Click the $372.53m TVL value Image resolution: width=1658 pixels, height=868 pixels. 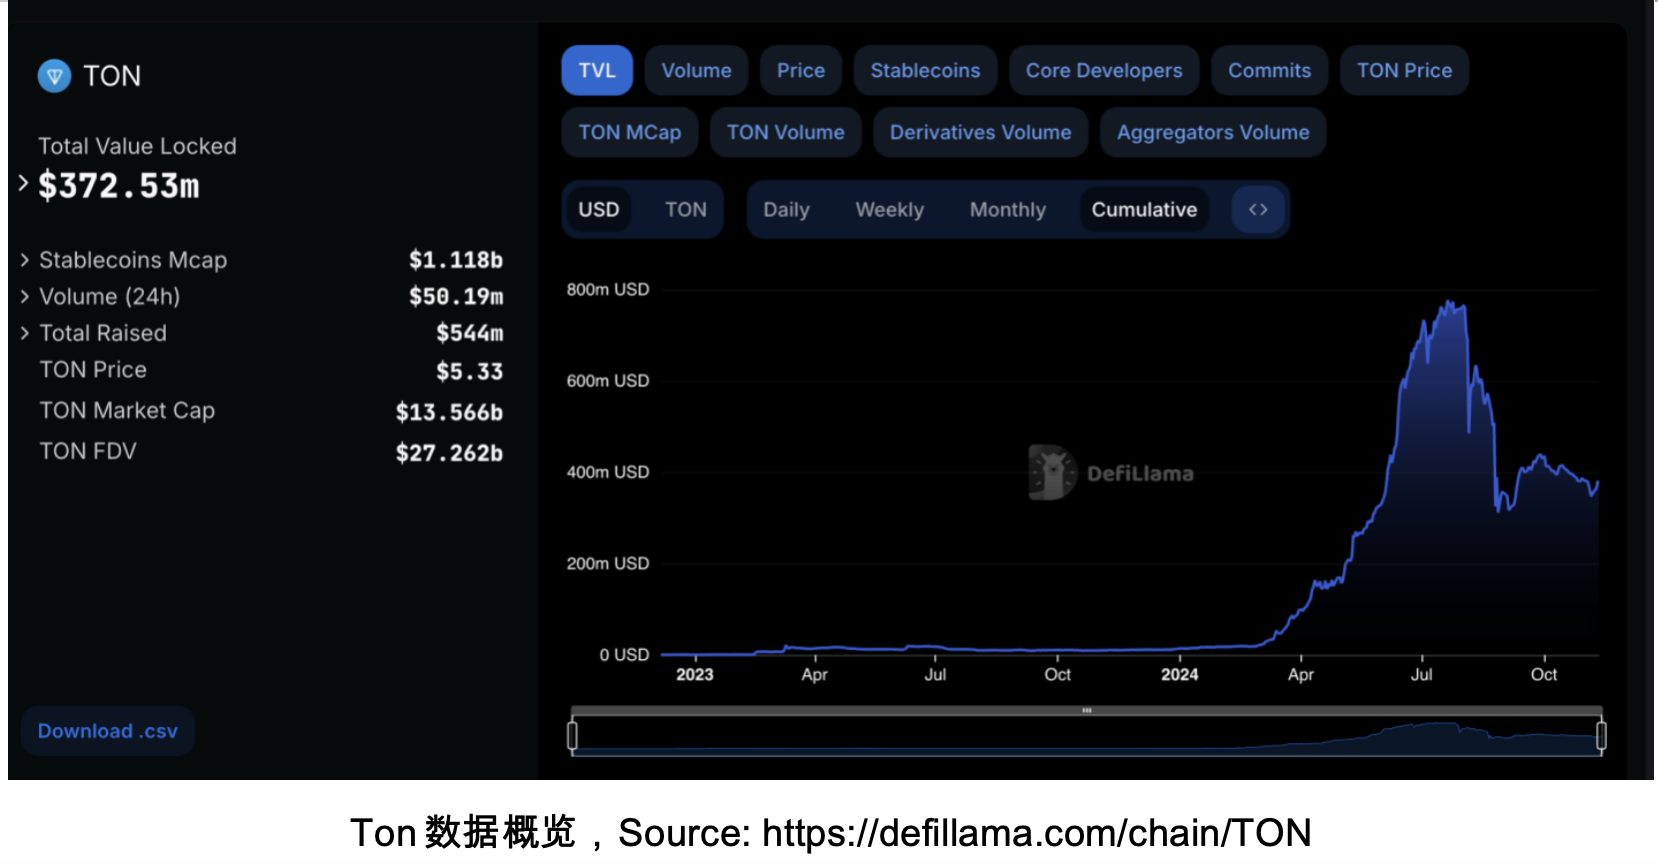pos(119,186)
